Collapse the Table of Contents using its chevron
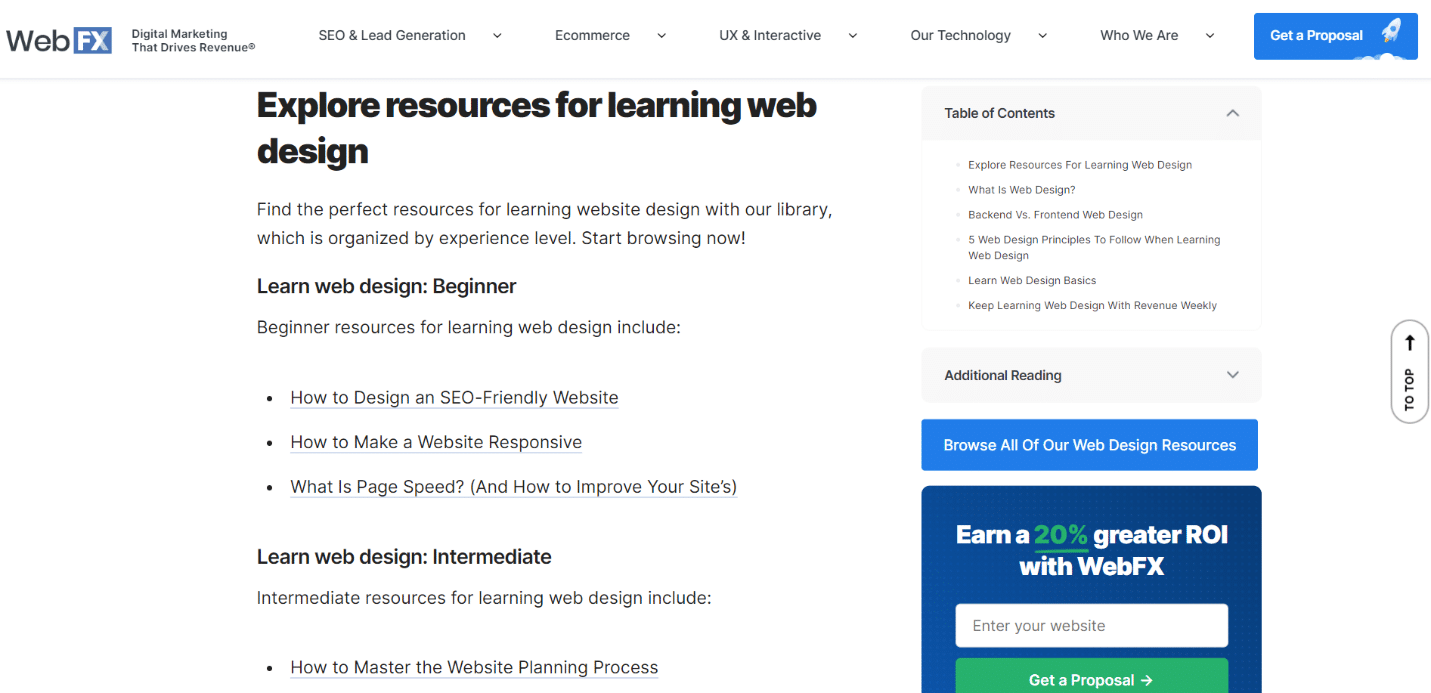Screen dimensions: 1431x693 pos(1232,113)
